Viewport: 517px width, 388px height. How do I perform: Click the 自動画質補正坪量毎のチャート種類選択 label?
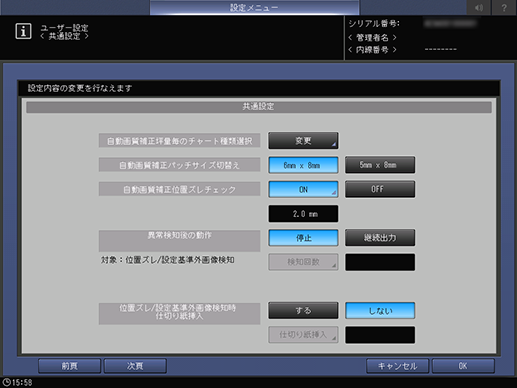pos(179,141)
